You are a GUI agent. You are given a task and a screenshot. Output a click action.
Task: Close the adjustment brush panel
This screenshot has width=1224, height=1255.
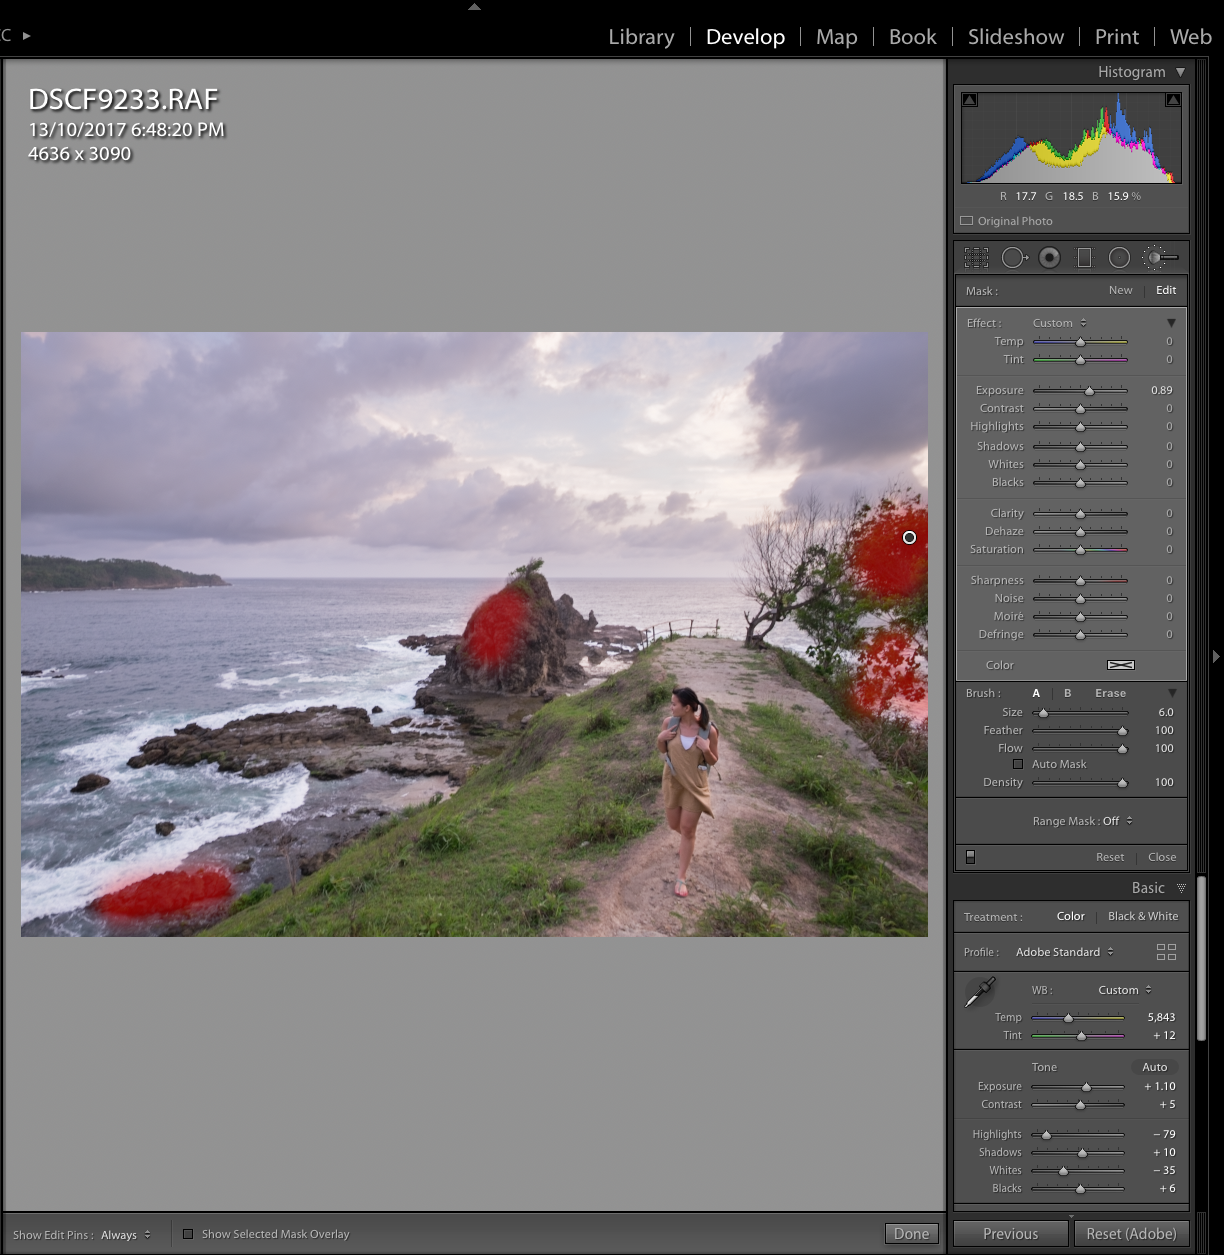coord(1161,857)
